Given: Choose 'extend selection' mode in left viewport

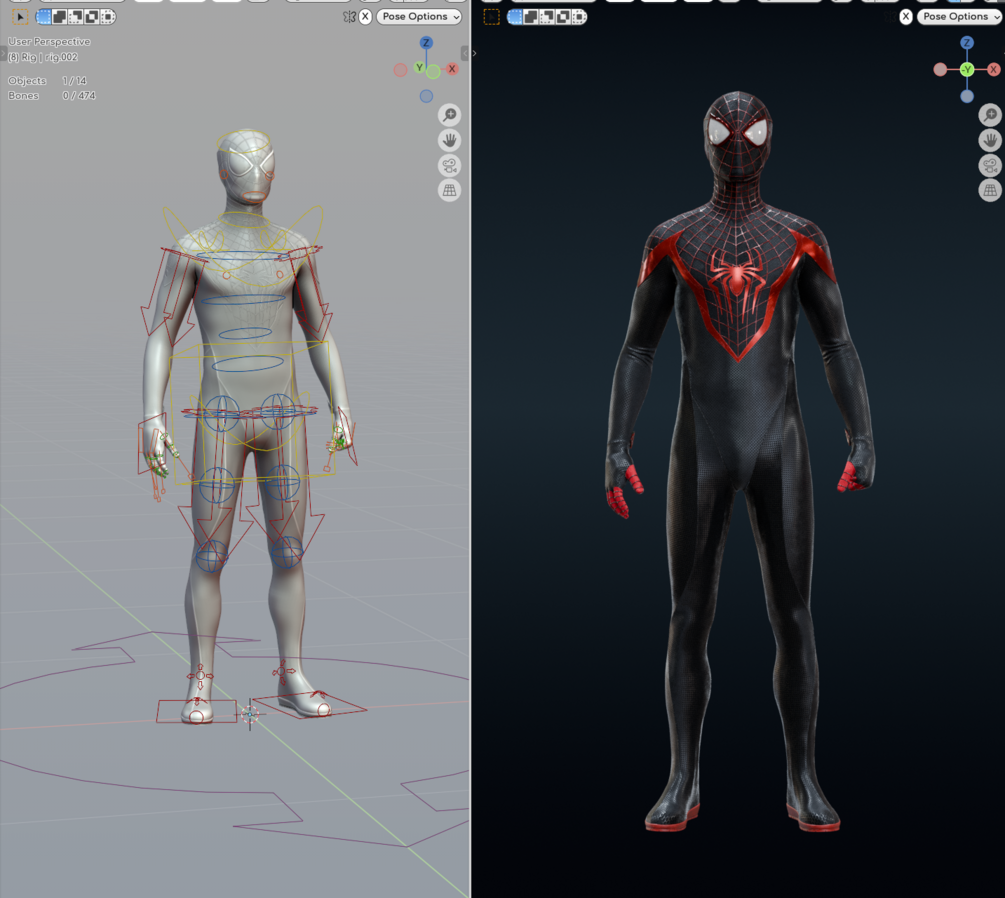Looking at the screenshot, I should 60,17.
